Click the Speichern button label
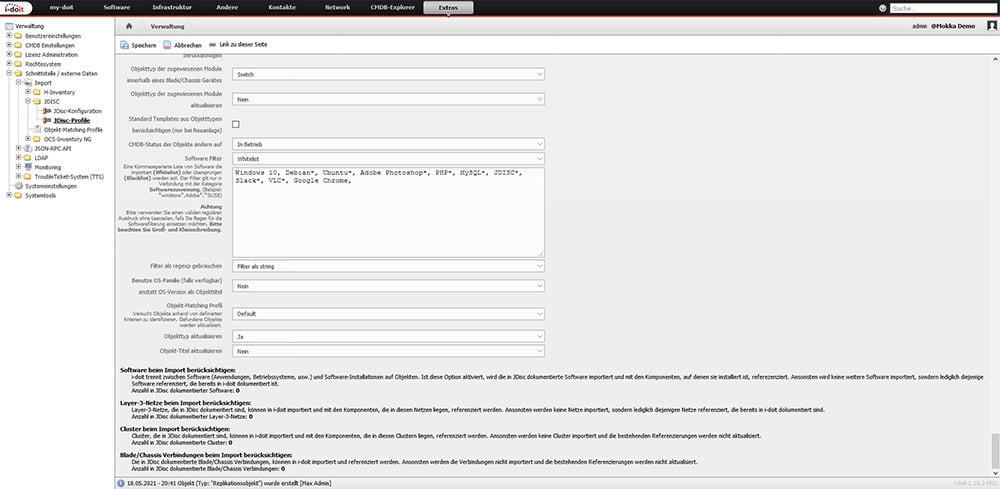 pos(144,46)
